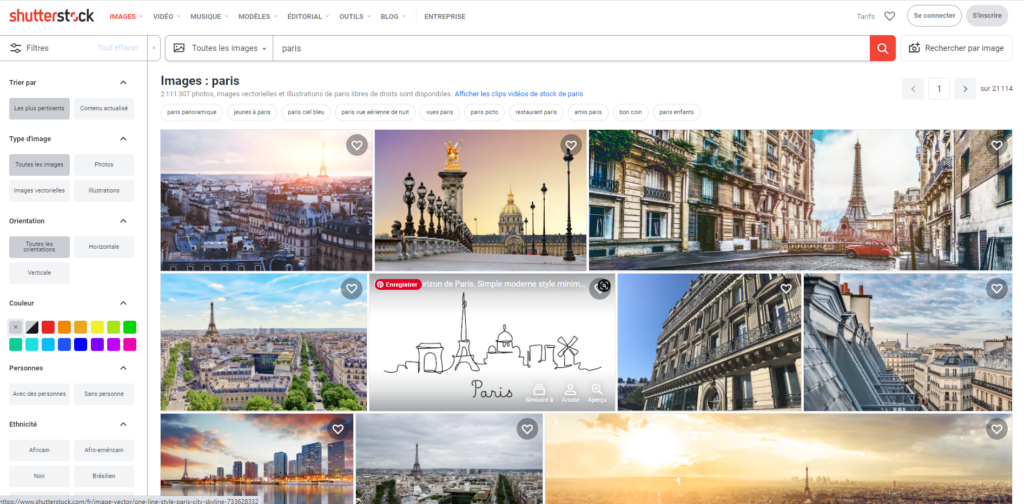Click the Artiste icon on line-art image
1024x504 pixels.
pos(570,393)
